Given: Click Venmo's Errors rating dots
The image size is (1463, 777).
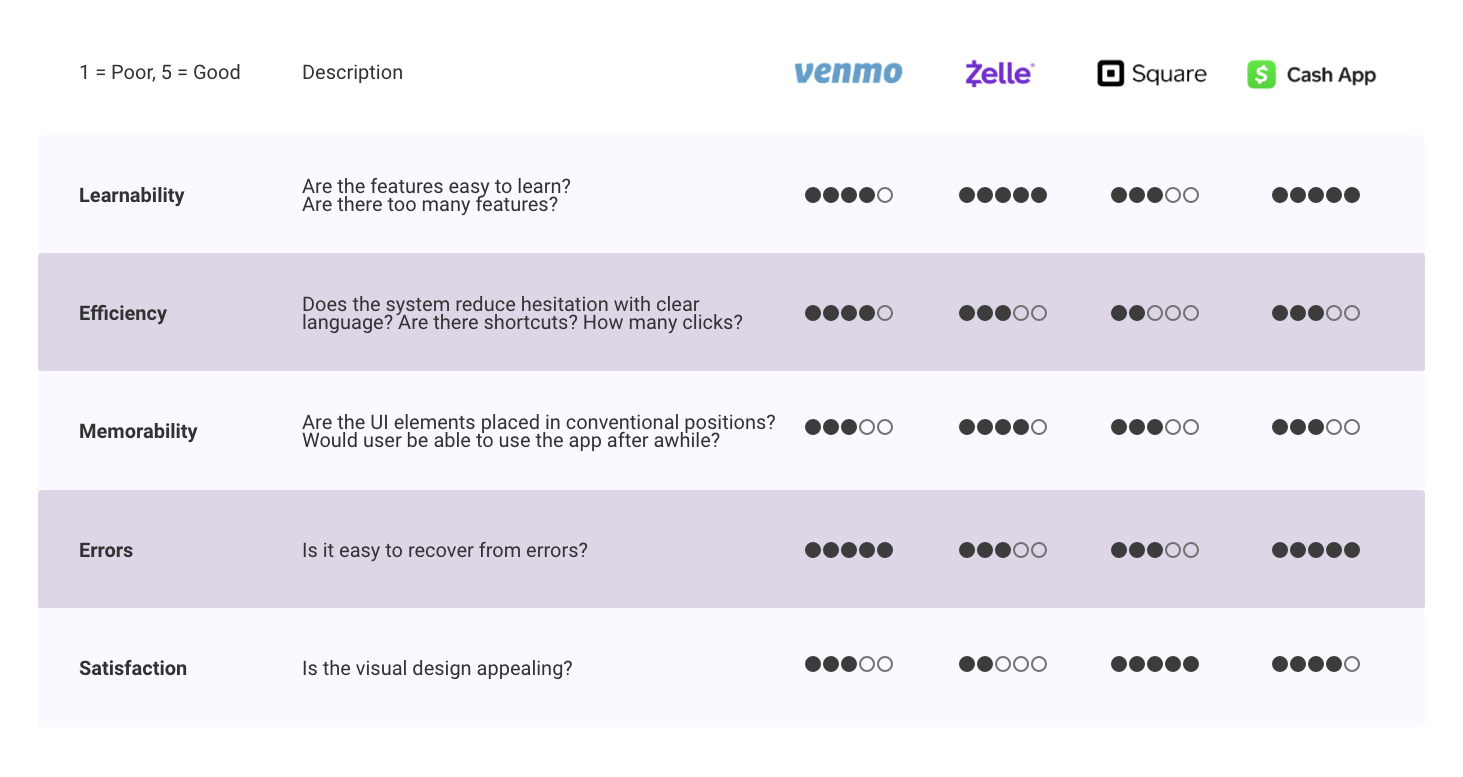Looking at the screenshot, I should tap(849, 550).
